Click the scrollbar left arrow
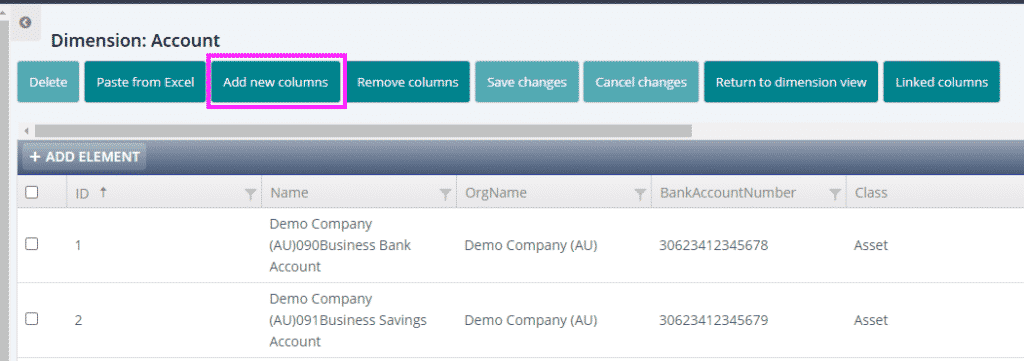The width and height of the screenshot is (1024, 361). click(x=26, y=131)
